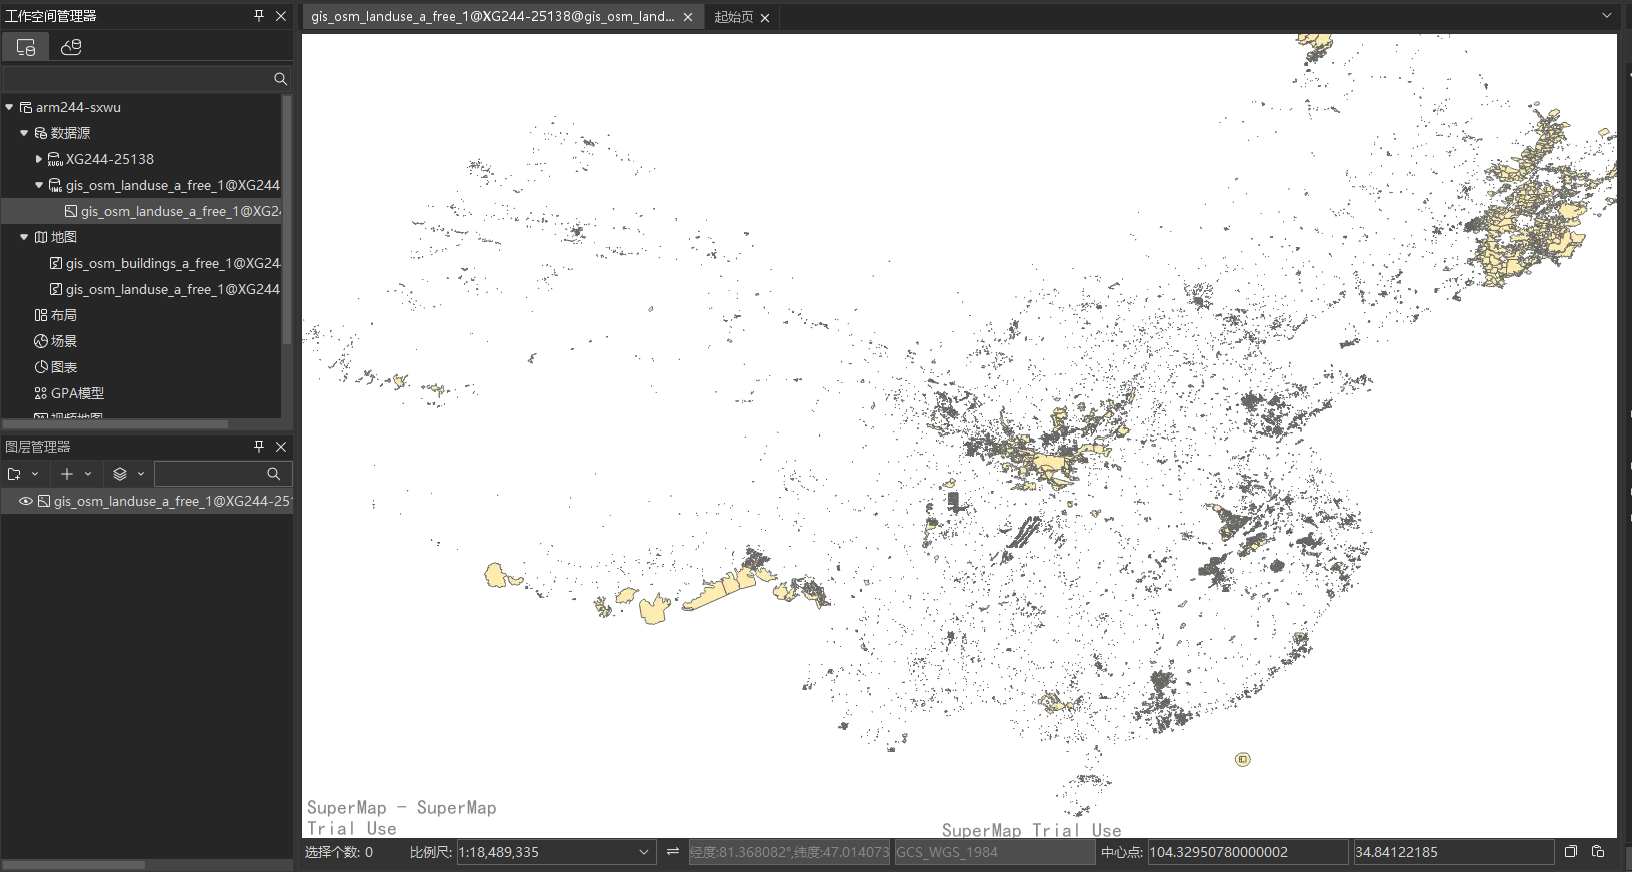
Task: Switch to workspace tree view icon
Action: 25,47
